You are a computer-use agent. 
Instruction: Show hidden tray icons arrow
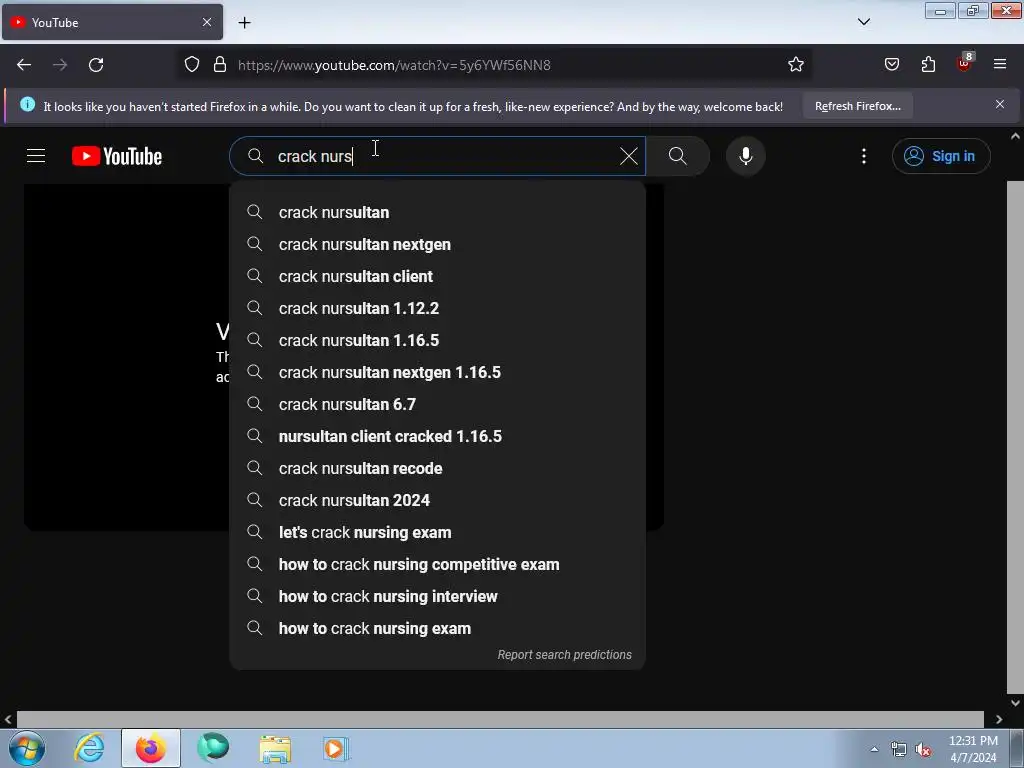874,749
